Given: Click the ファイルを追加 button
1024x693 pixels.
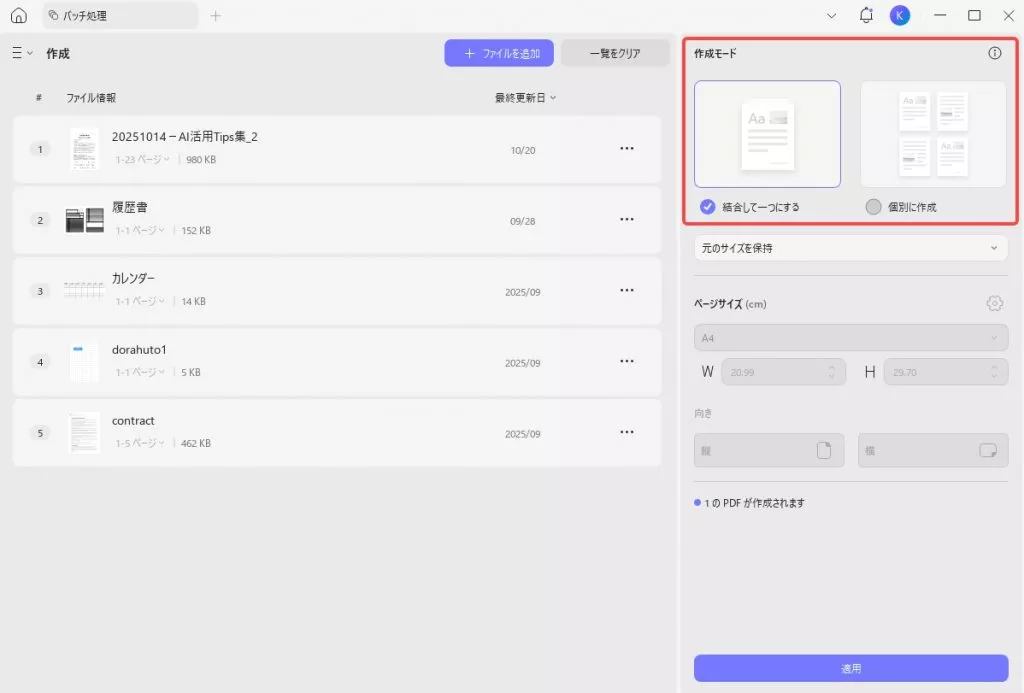Looking at the screenshot, I should point(499,52).
